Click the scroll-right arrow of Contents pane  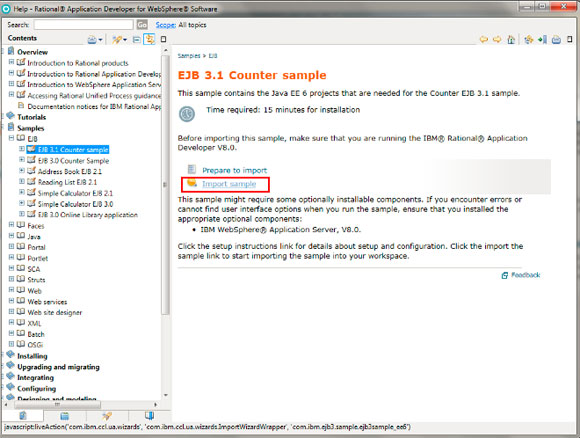pyautogui.click(x=156, y=404)
